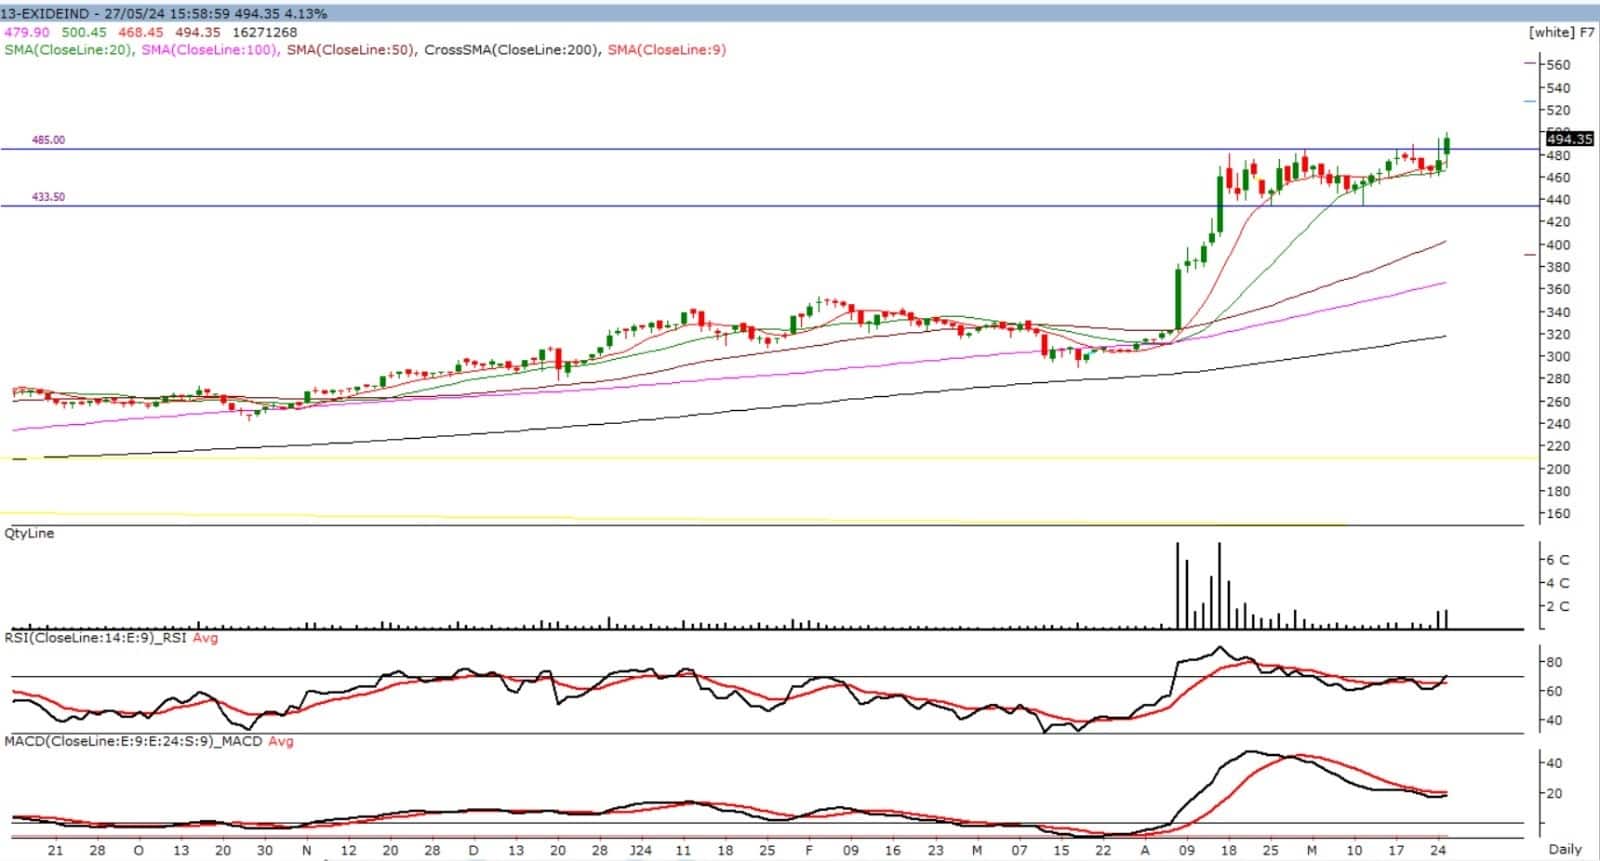Screen dimensions: 1600x861
Task: Choose the red SMA(CloseLine:9) legend label
Action: pyautogui.click(x=667, y=49)
